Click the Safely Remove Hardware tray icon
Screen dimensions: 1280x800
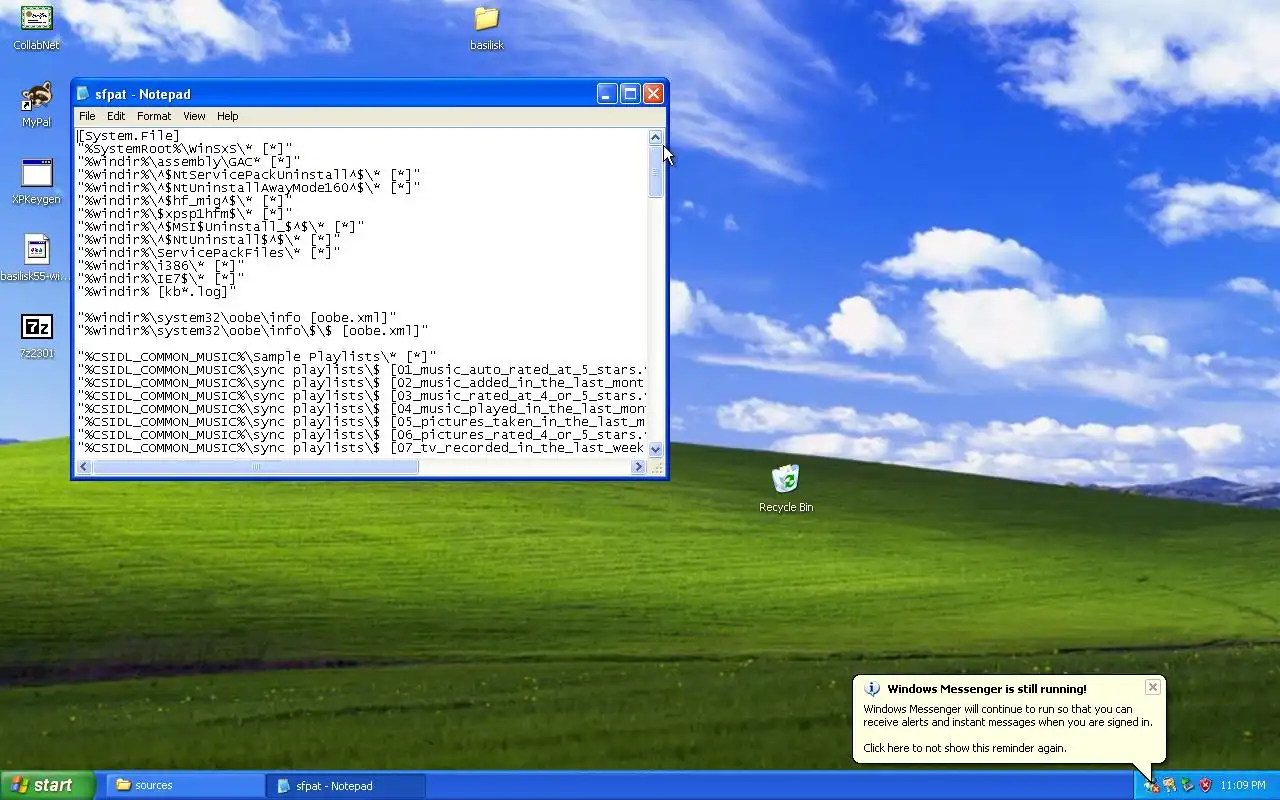[x=1188, y=786]
